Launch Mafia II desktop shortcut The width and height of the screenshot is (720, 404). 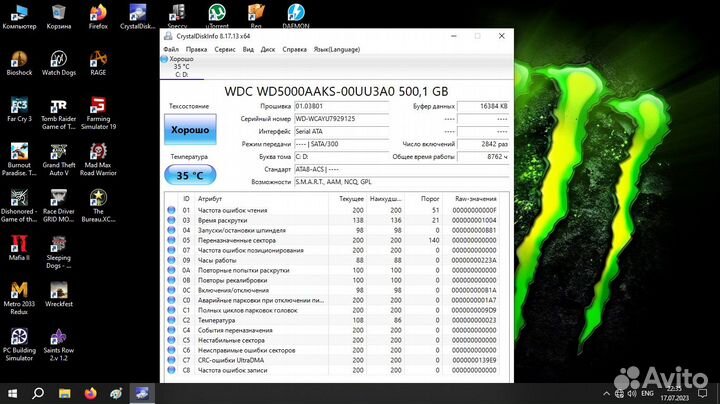[x=19, y=247]
